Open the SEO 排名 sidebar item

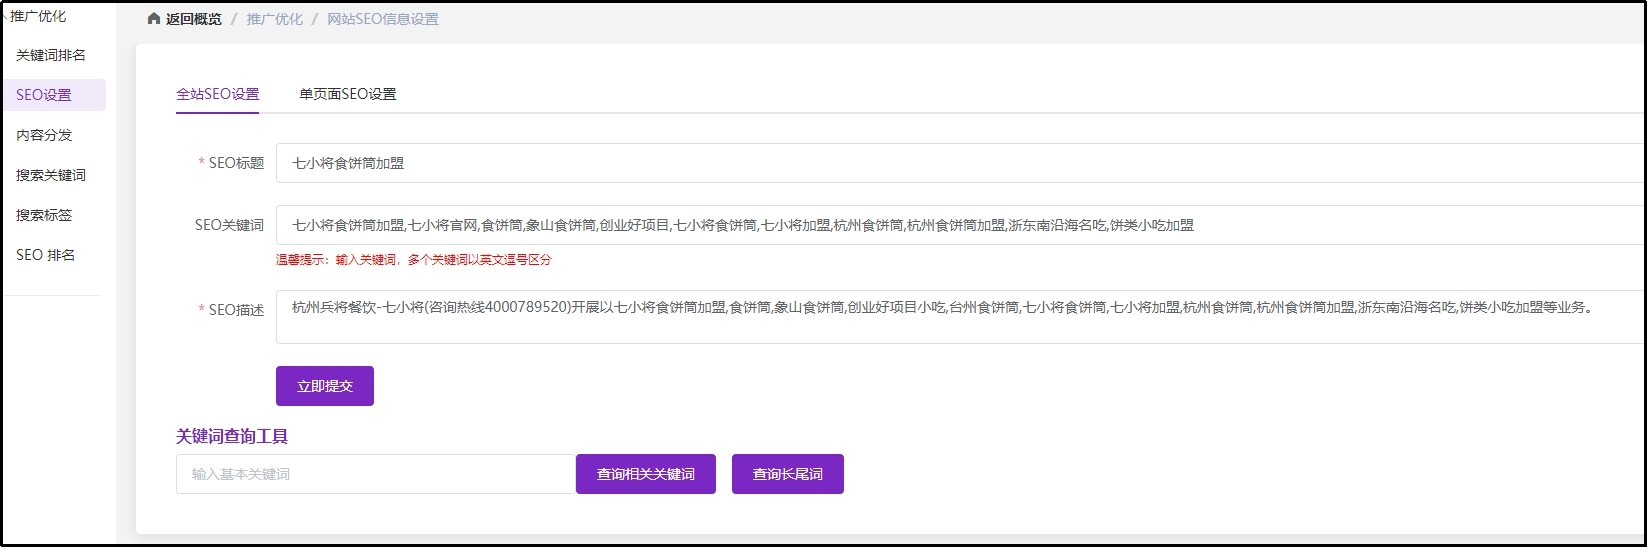click(x=46, y=255)
